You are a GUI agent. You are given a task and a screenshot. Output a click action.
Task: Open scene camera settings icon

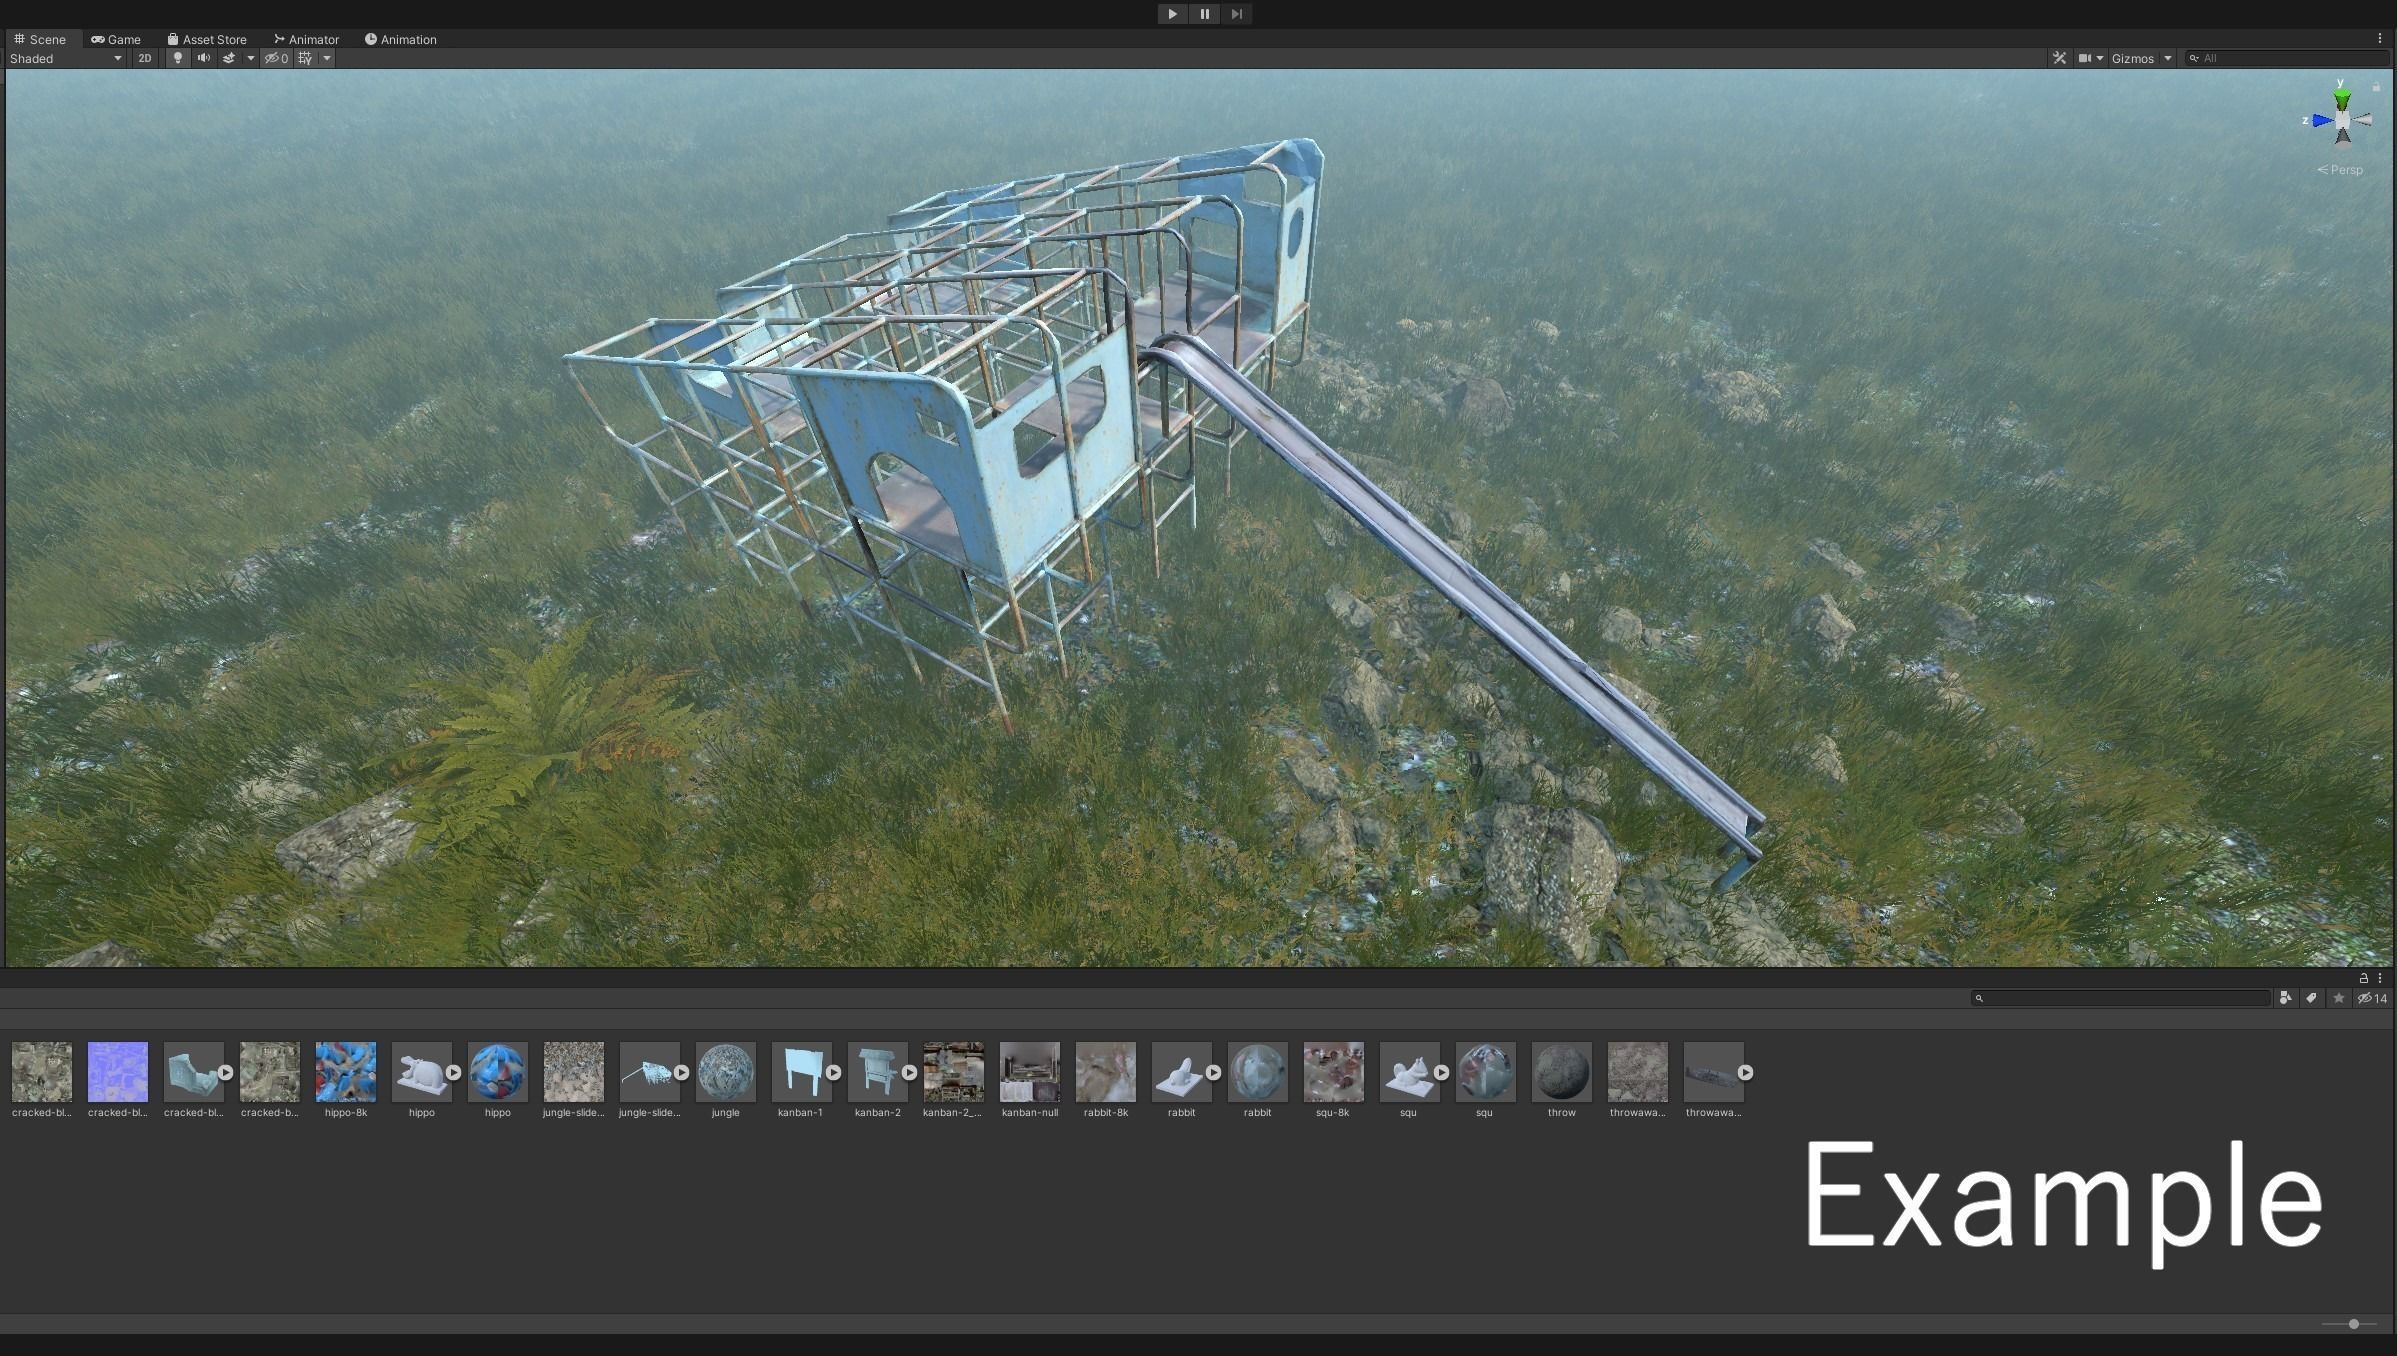tap(2085, 58)
